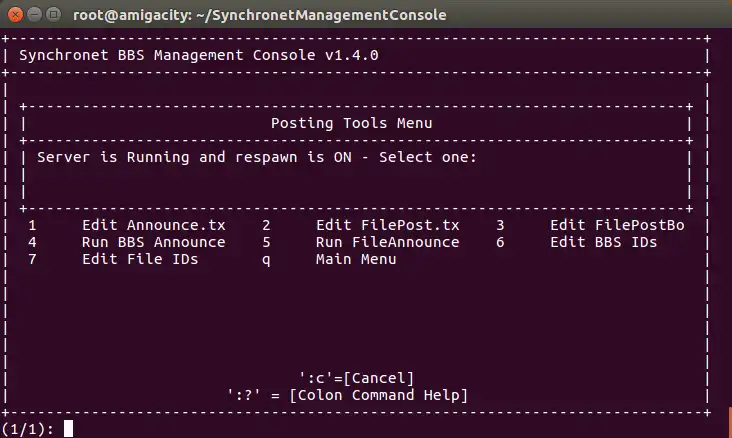This screenshot has width=732, height=438.
Task: Go back via Main Menu option
Action: click(356, 259)
